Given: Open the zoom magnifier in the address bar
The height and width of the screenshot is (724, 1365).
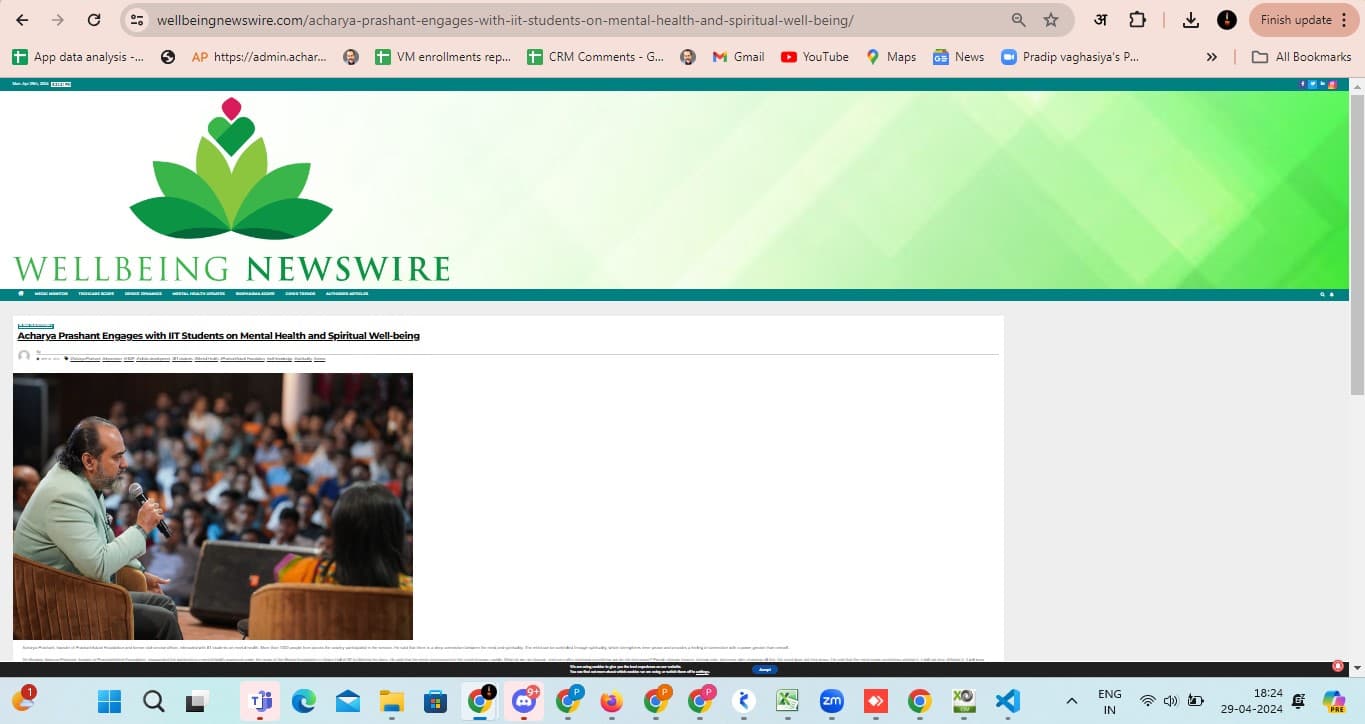Looking at the screenshot, I should tap(1018, 20).
